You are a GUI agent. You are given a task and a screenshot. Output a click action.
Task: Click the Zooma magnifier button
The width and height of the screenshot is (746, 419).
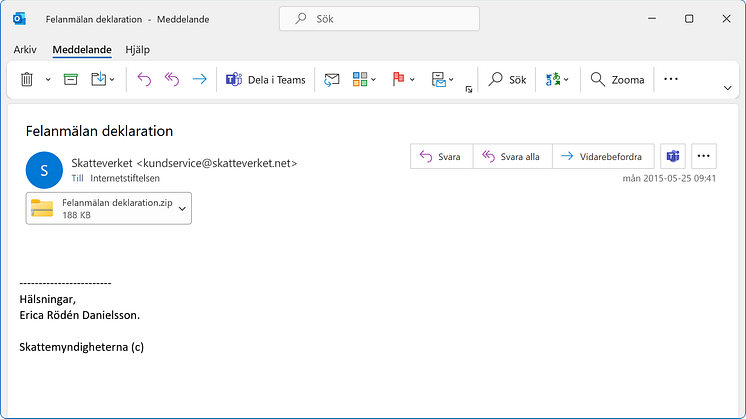tap(618, 79)
